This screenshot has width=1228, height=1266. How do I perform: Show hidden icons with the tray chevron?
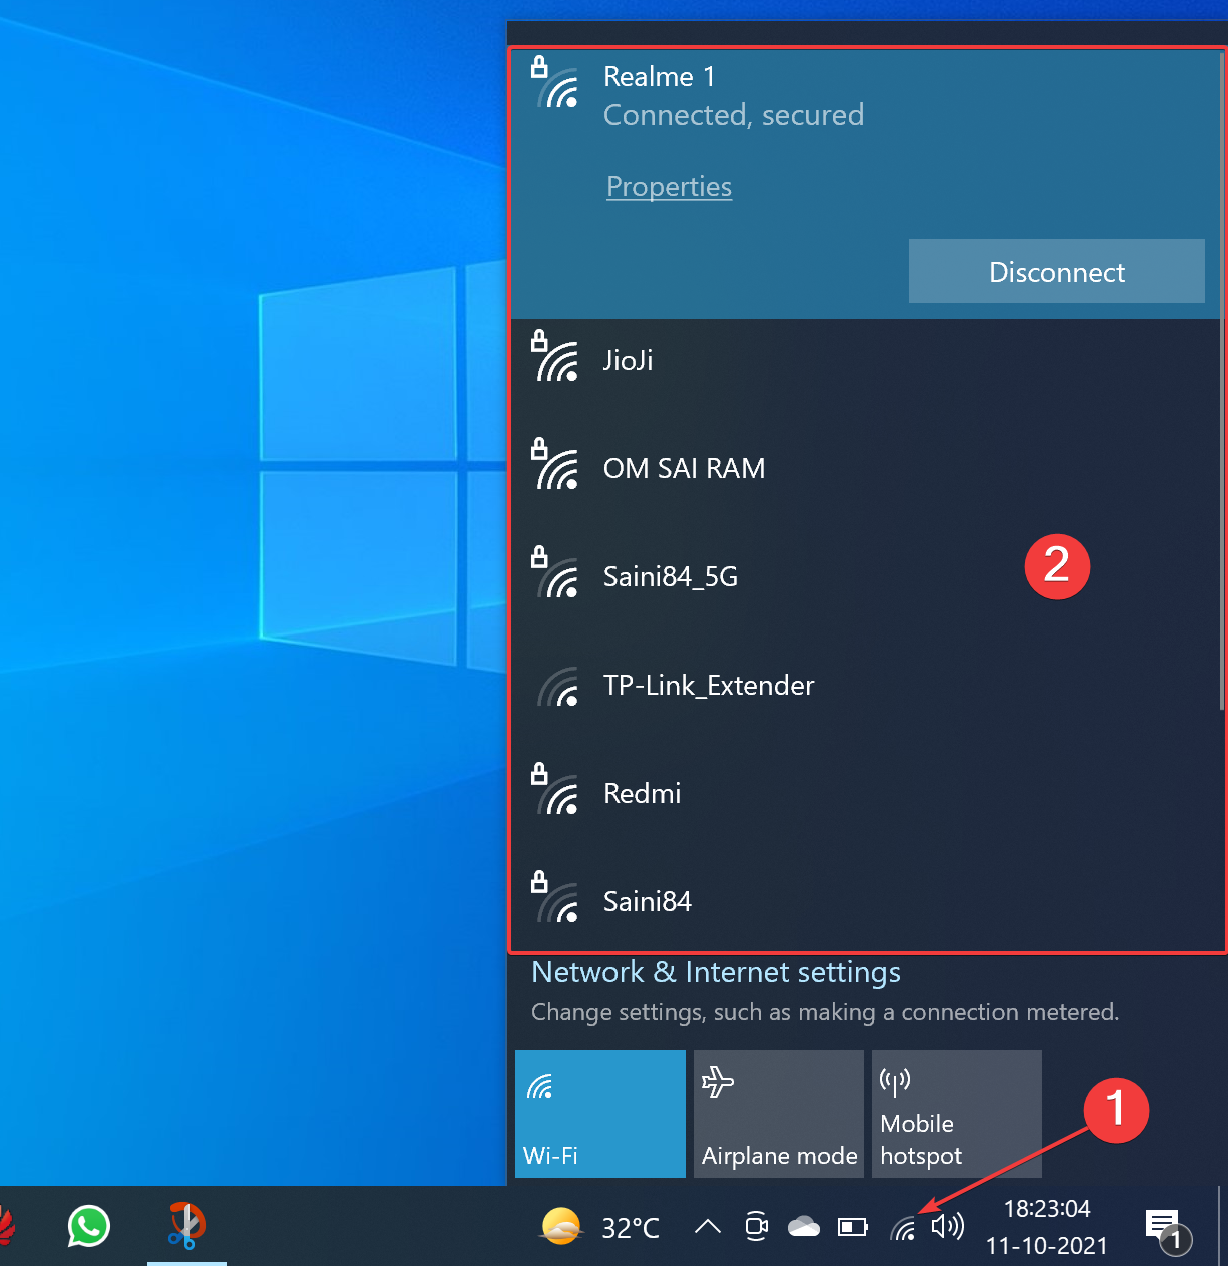(708, 1226)
